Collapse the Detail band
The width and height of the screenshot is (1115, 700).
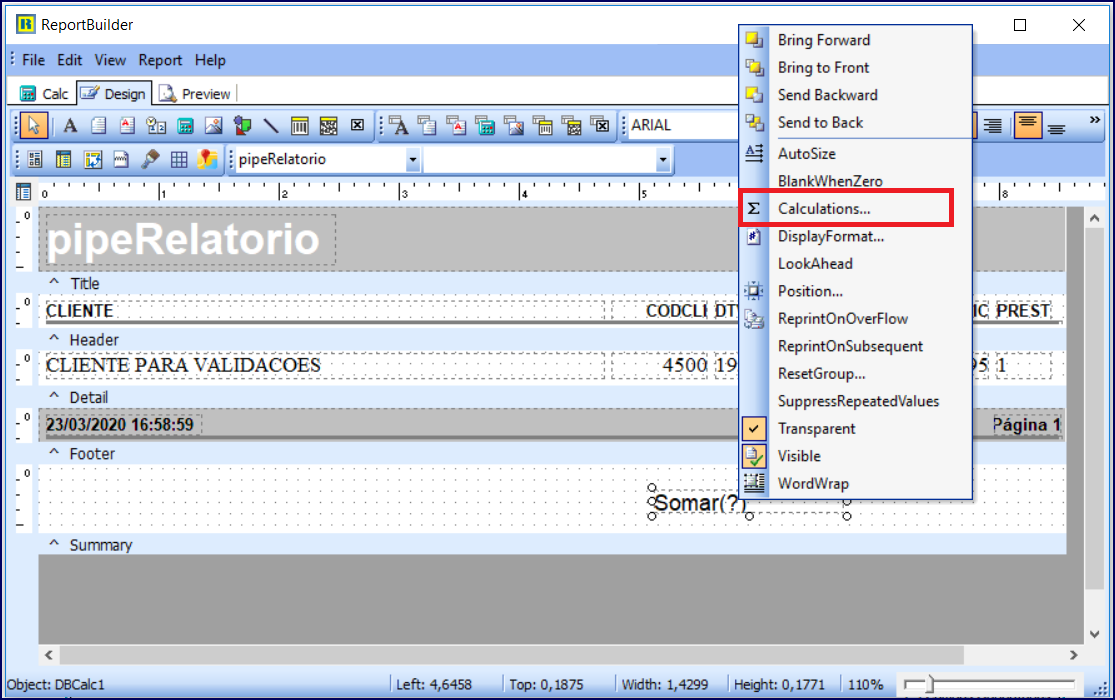point(54,396)
